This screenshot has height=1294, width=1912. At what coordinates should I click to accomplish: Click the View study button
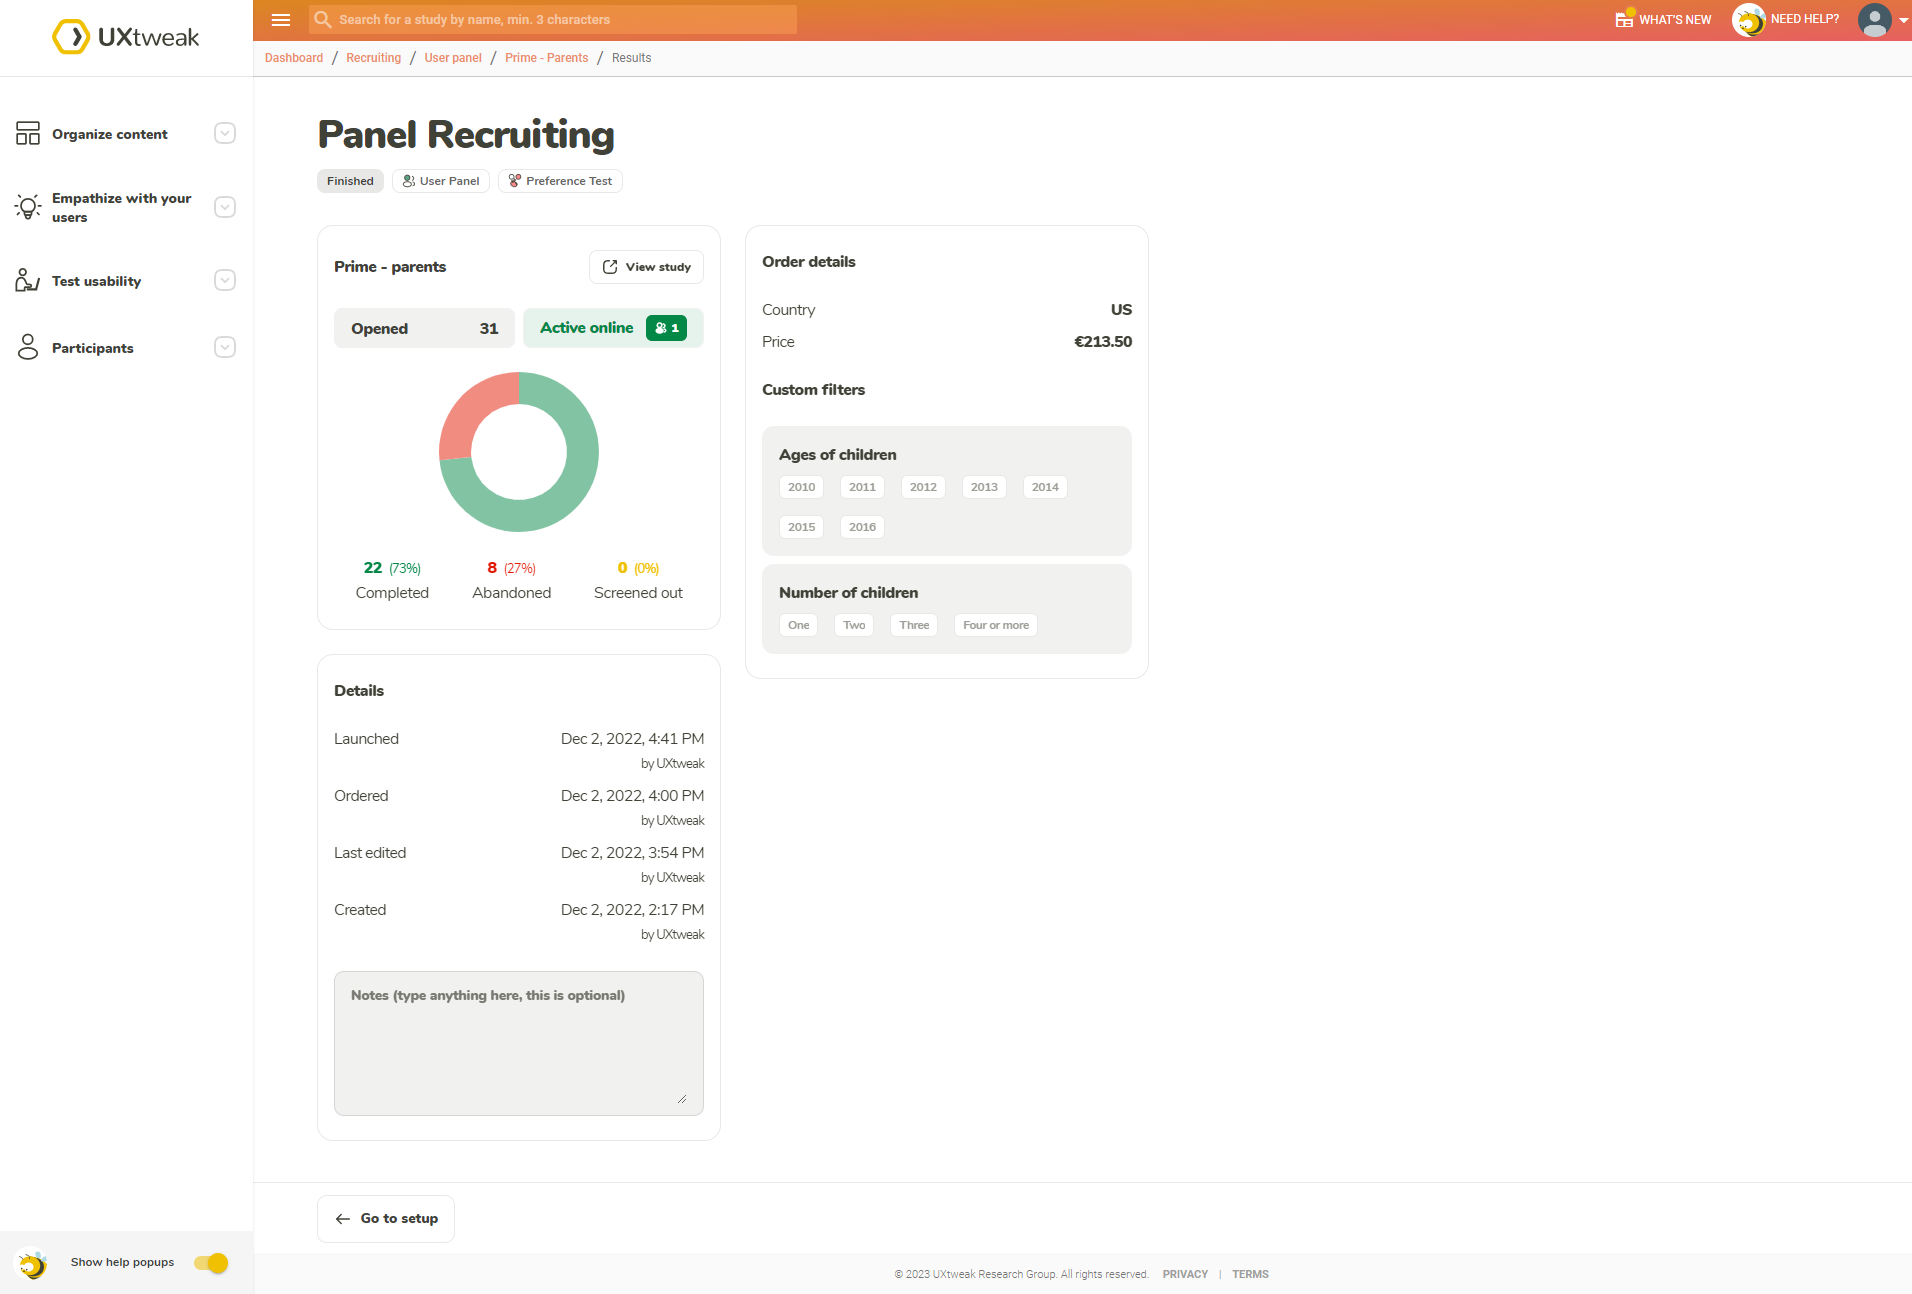(646, 267)
